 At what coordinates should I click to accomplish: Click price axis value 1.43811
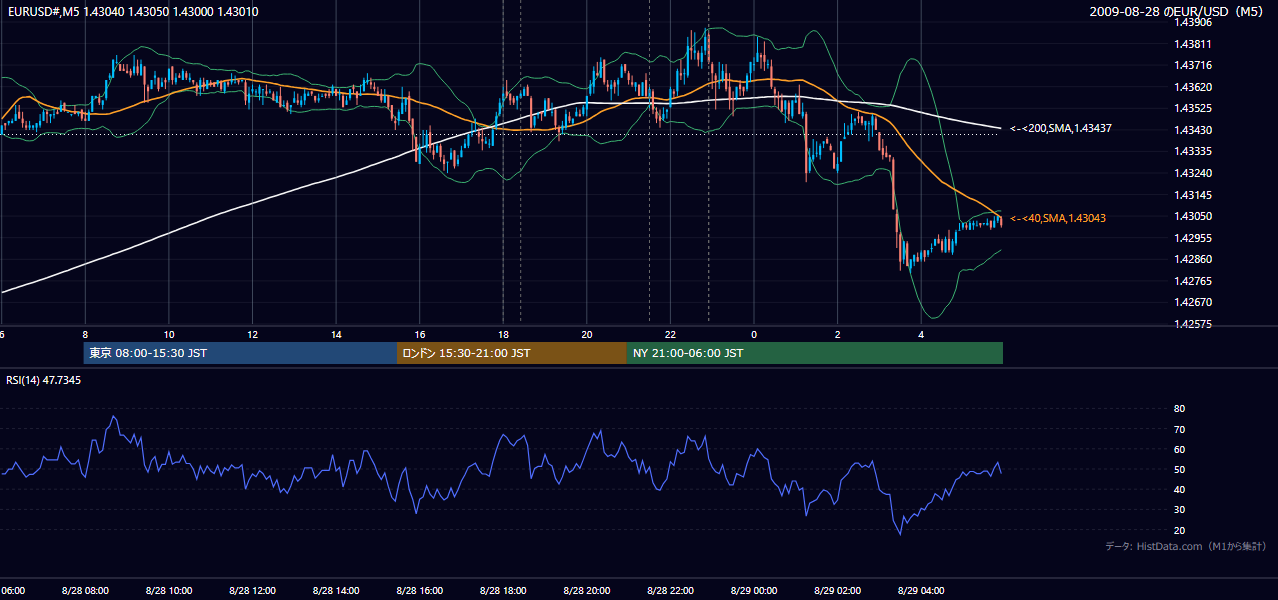pos(1192,44)
